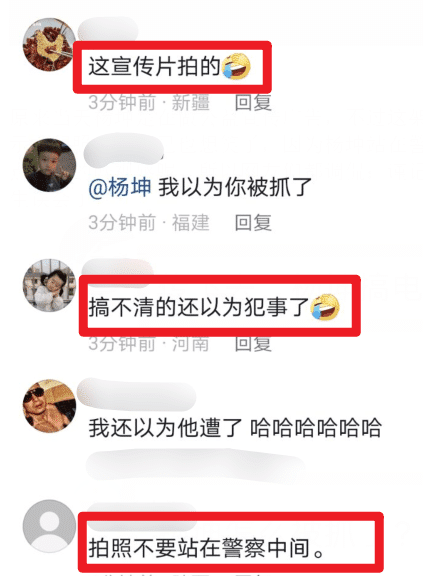
Task: Click the blurred username above @杨坤 comment
Action: click(x=124, y=149)
